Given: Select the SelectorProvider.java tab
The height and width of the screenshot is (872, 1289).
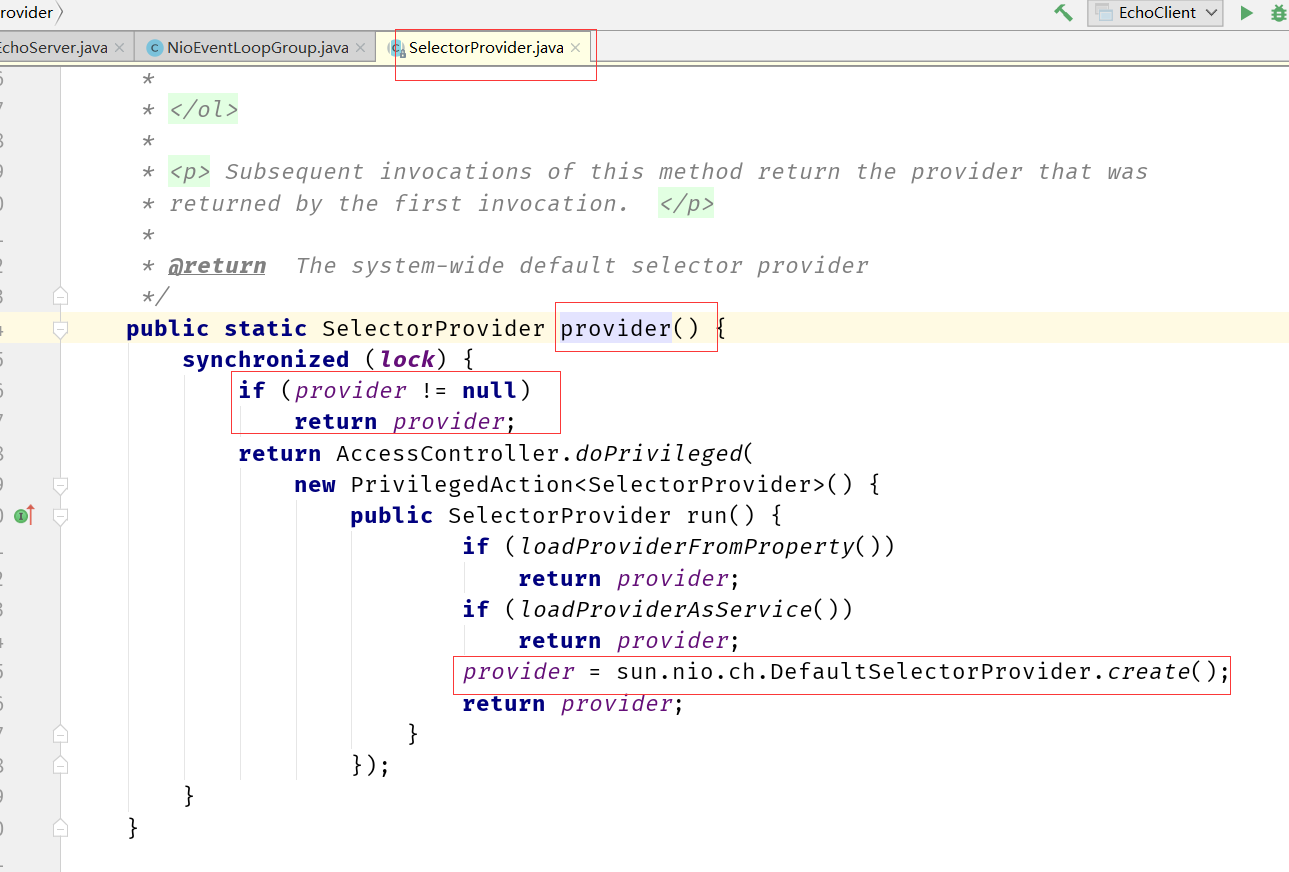Looking at the screenshot, I should point(486,47).
